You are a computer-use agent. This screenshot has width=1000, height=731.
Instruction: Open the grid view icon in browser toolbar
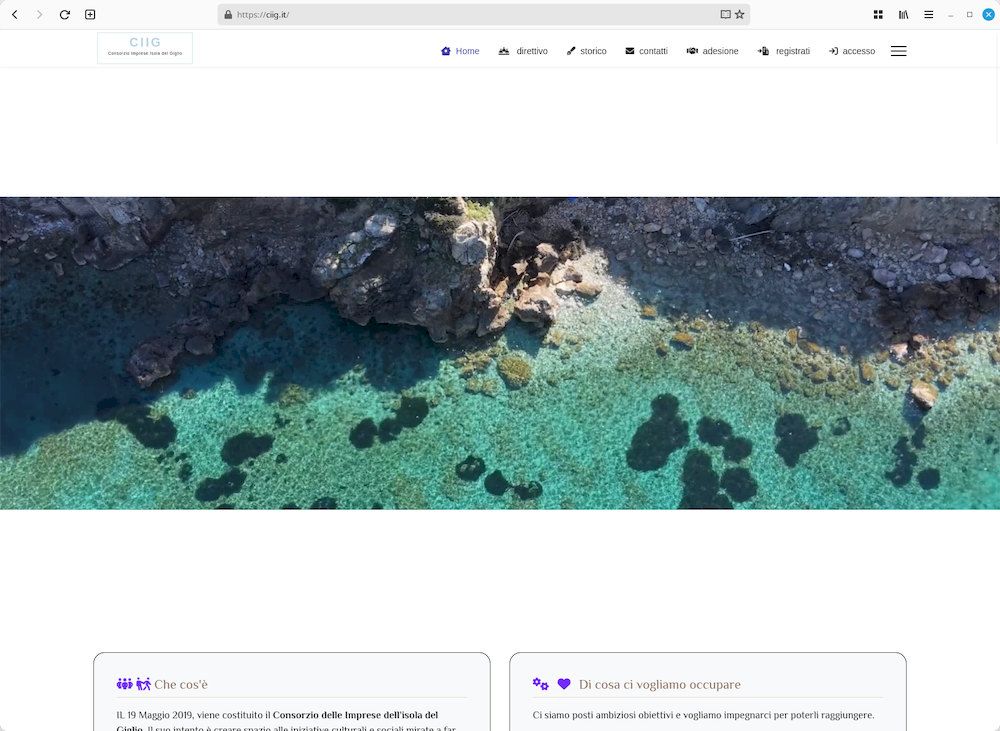[x=878, y=15]
